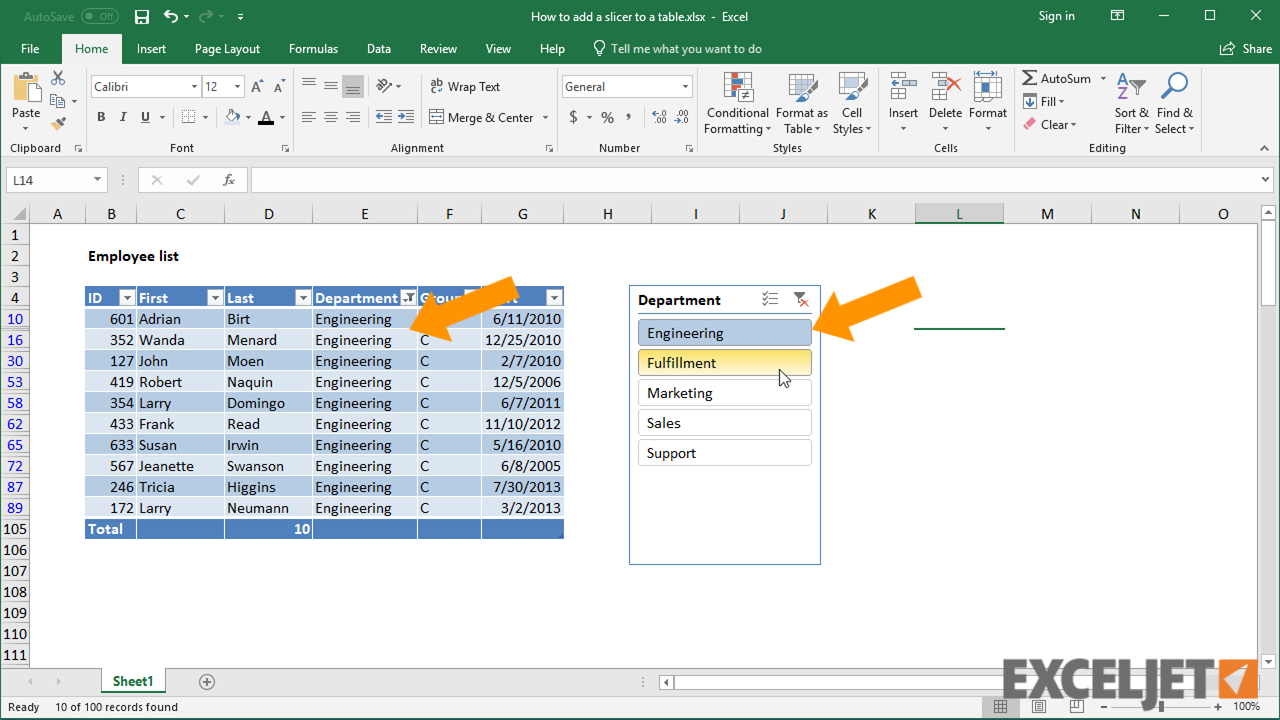
Task: Click the Sign in link
Action: 1056,16
